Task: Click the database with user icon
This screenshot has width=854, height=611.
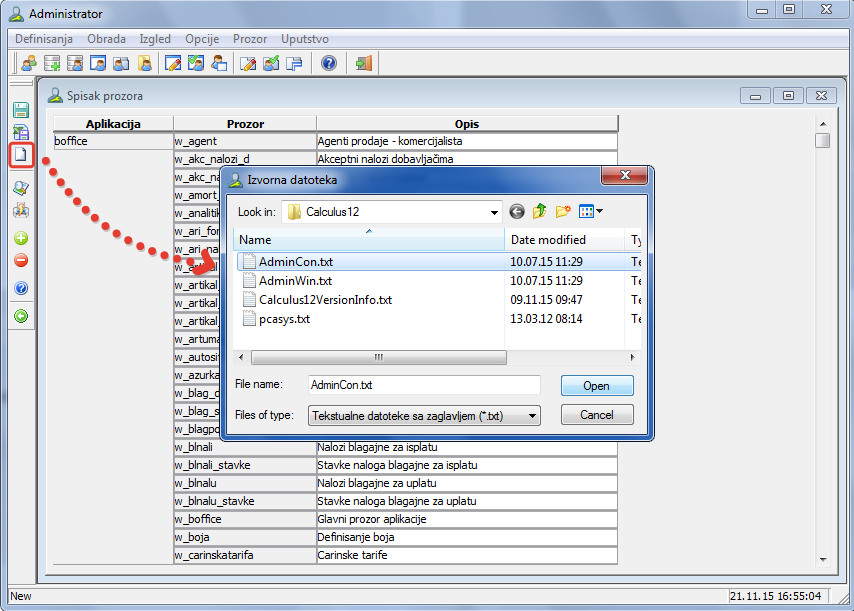Action: (75, 63)
